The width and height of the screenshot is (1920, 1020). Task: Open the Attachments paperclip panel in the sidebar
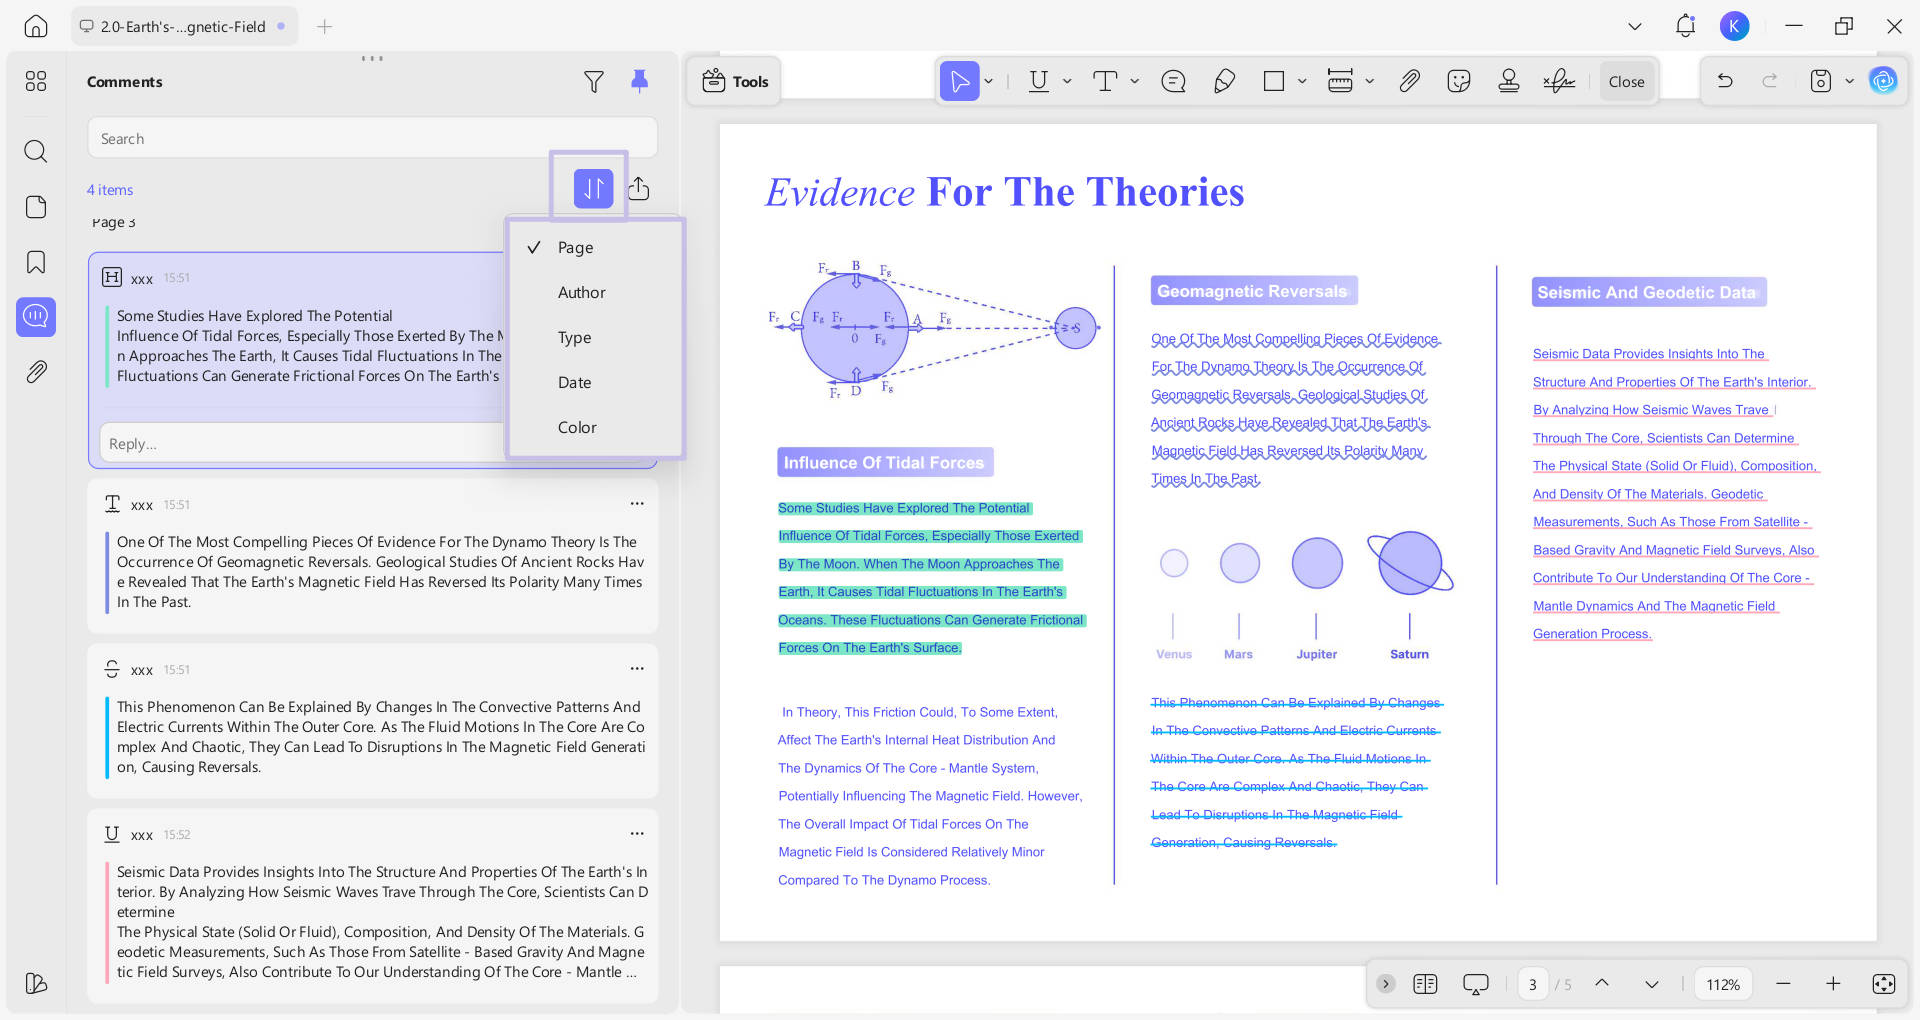pos(36,372)
